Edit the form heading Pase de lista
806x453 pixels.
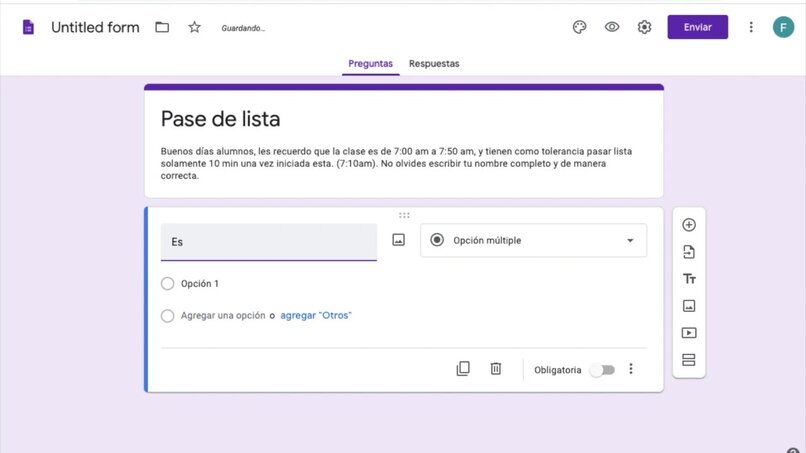coord(221,119)
